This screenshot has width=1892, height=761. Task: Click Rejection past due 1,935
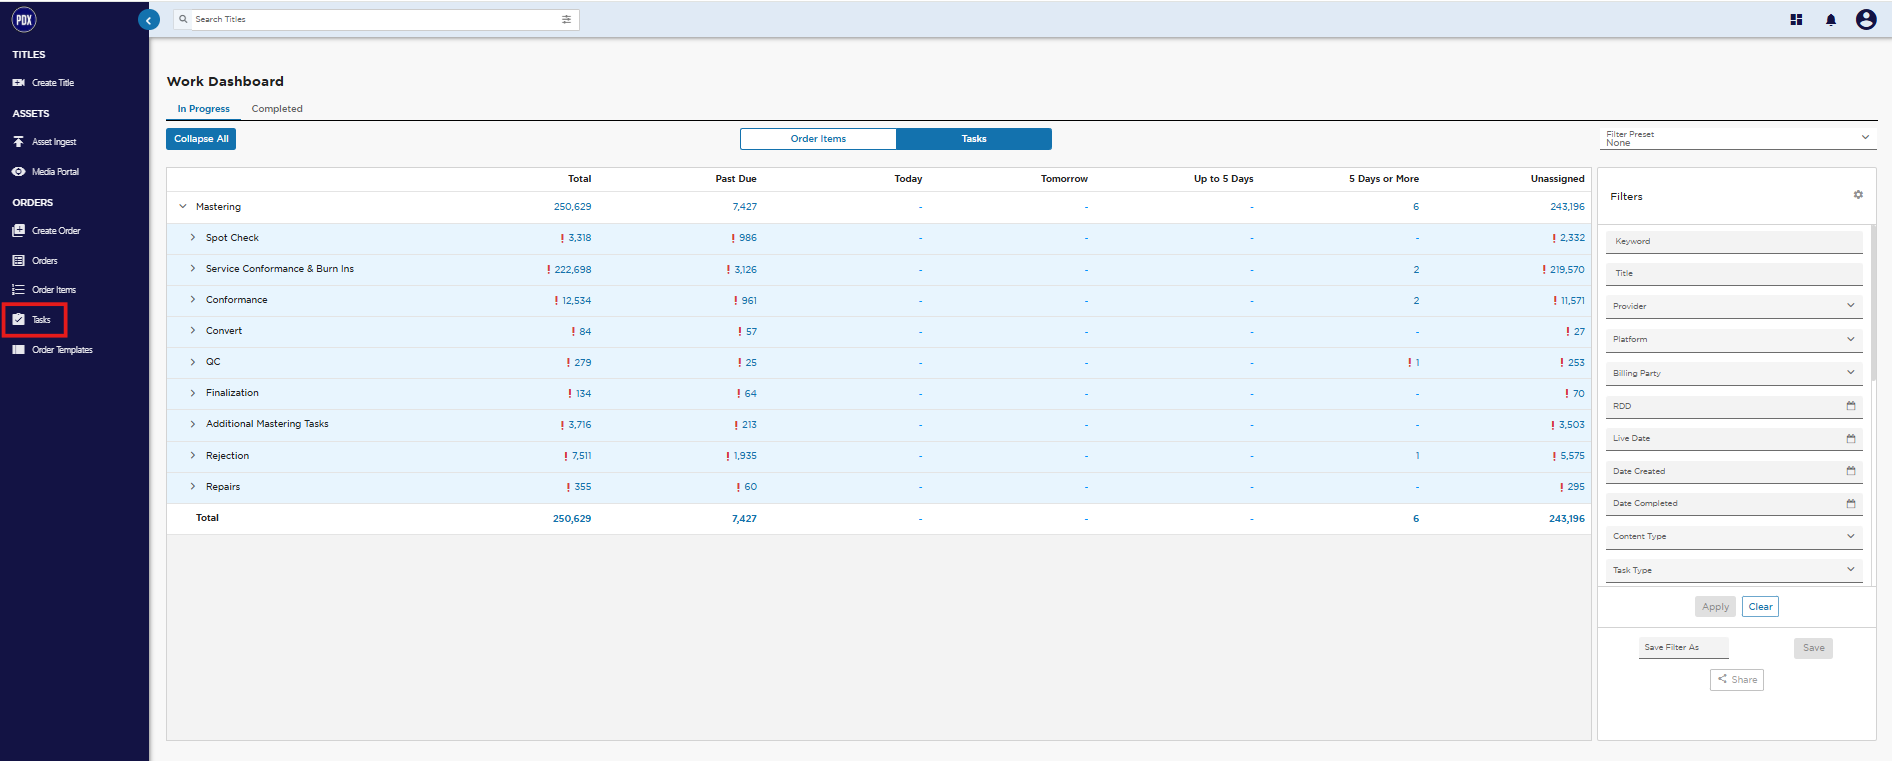[745, 456]
